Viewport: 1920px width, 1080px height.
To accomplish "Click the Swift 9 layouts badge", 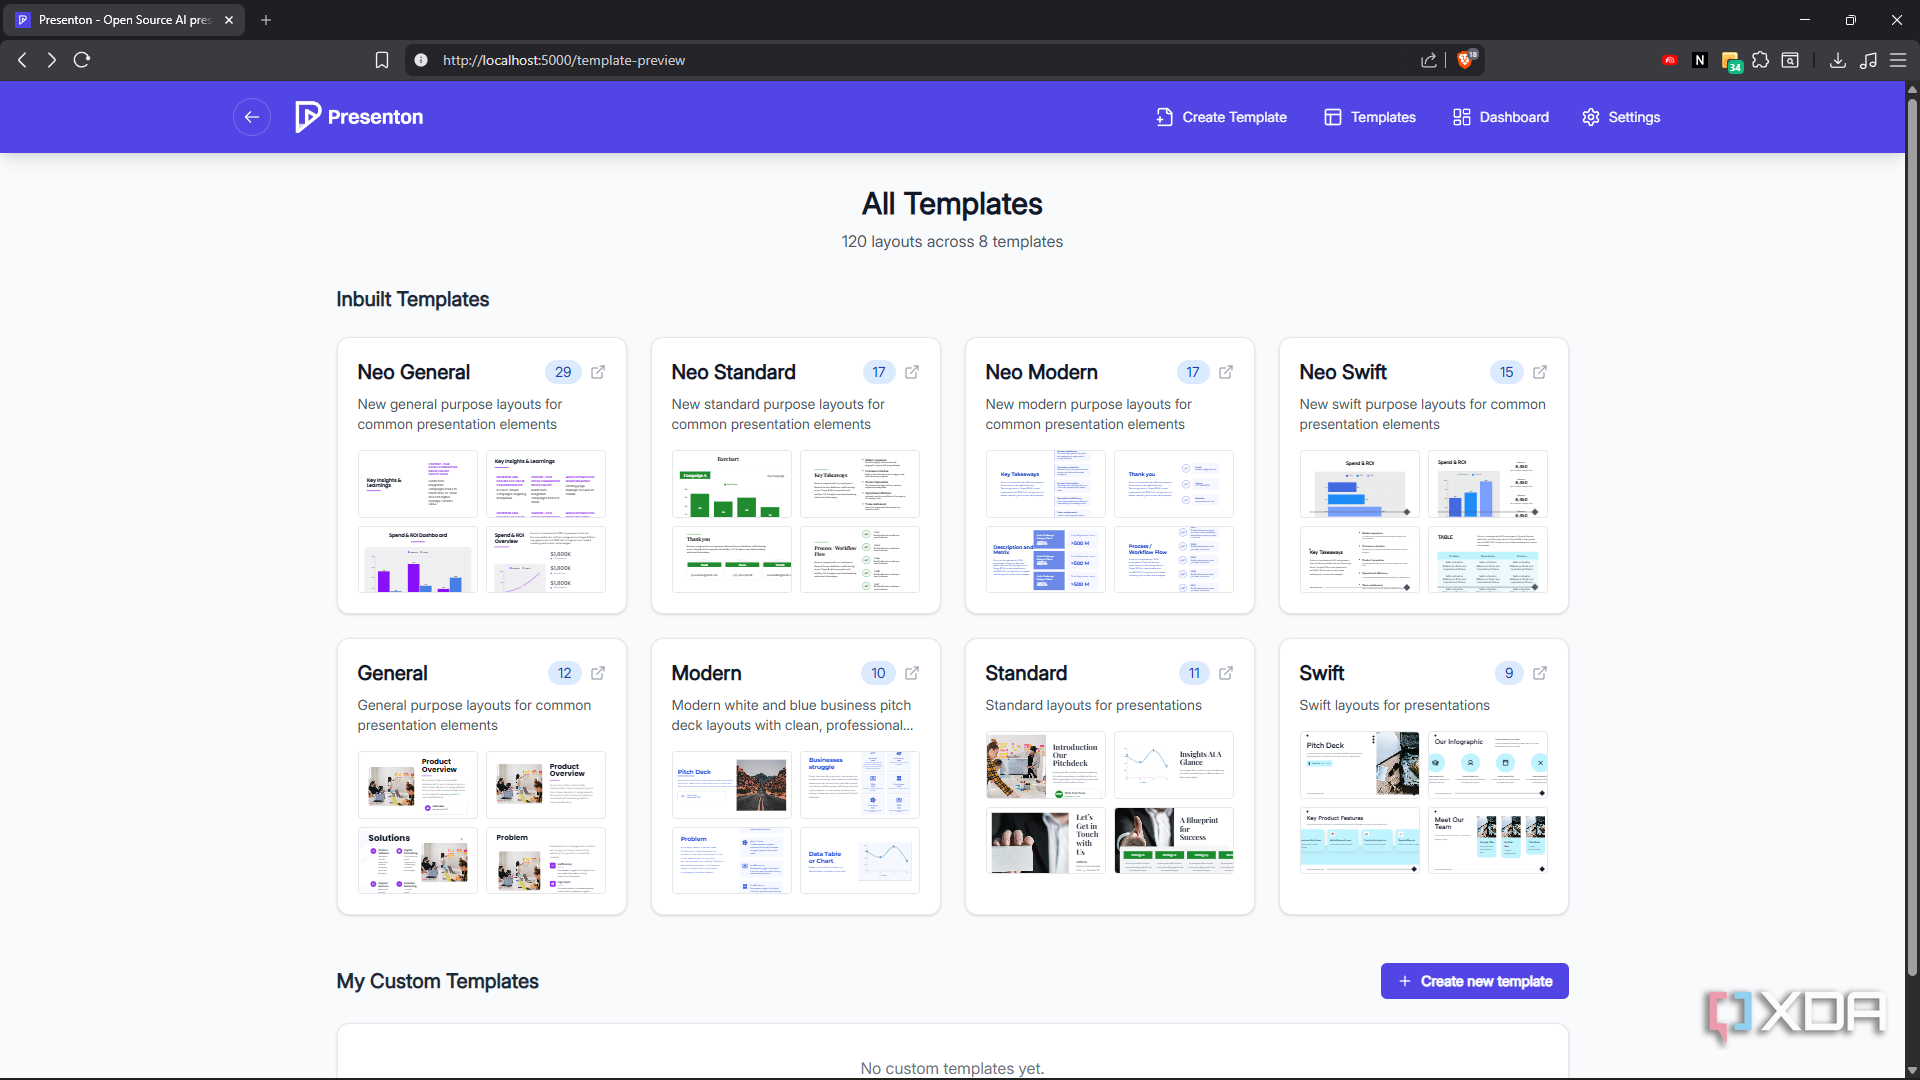I will click(x=1509, y=673).
